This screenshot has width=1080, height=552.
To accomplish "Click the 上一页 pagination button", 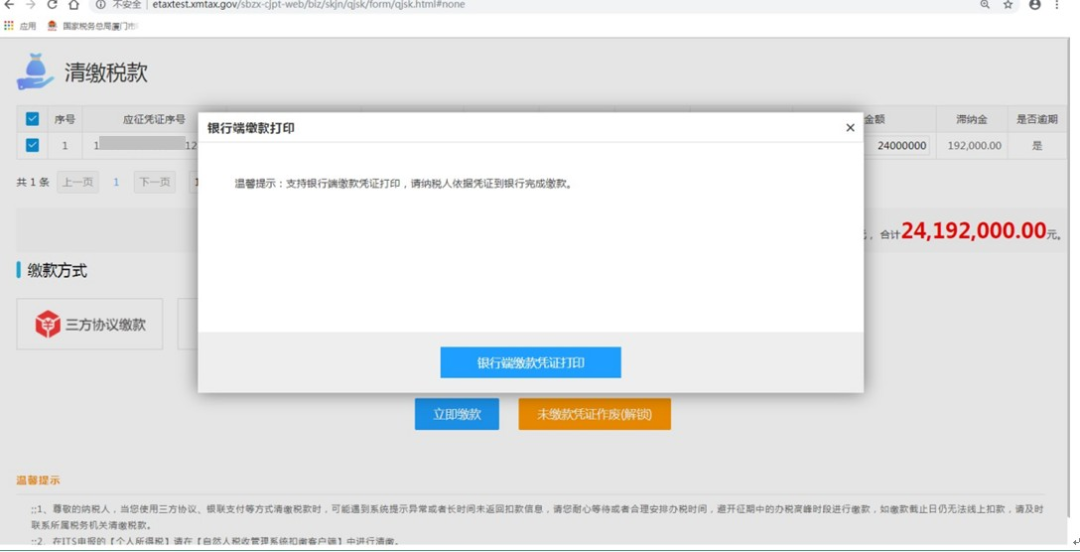I will click(77, 182).
